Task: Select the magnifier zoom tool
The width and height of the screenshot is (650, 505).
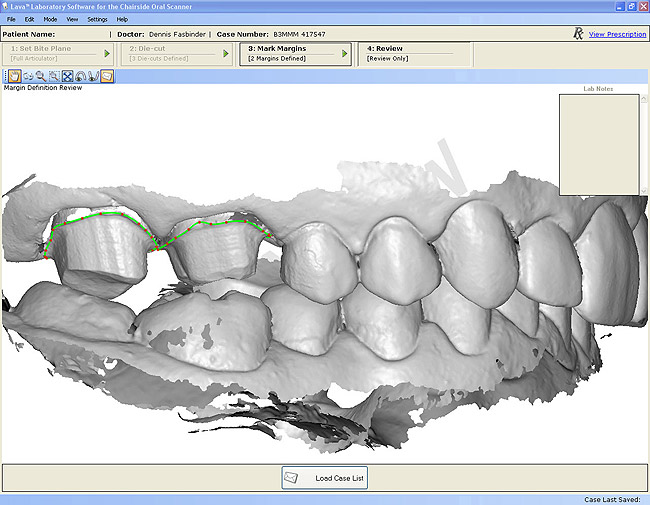Action: [x=41, y=76]
